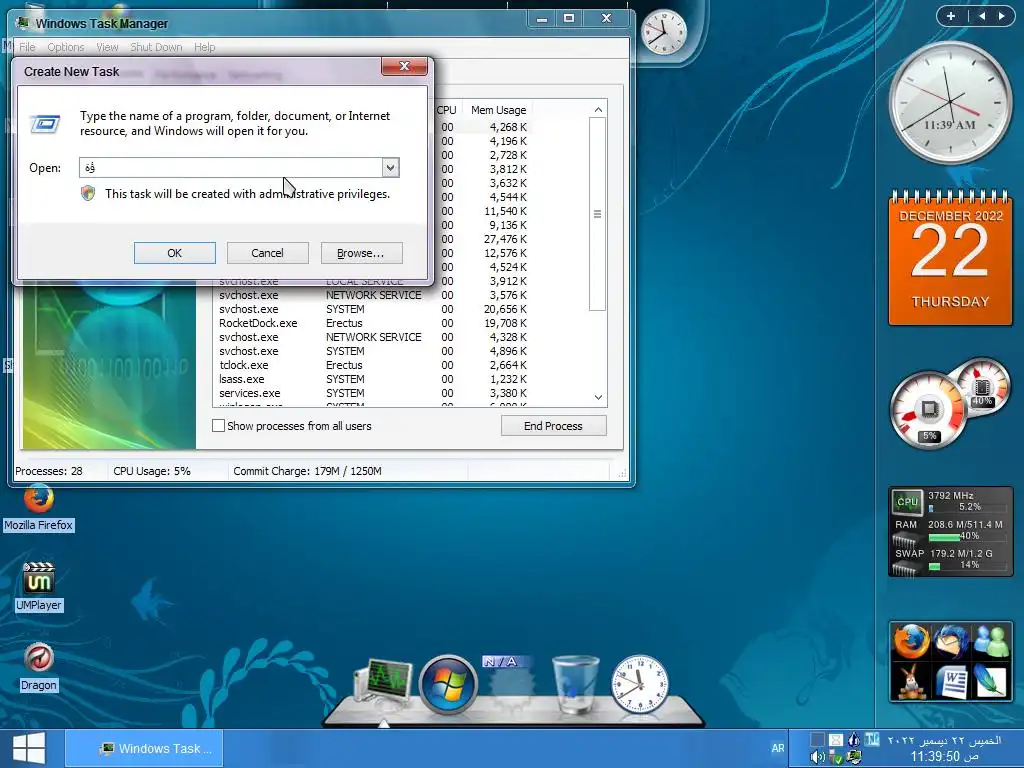Click the CPU meter gauge gadget
Image resolution: width=1024 pixels, height=768 pixels.
pyautogui.click(x=950, y=404)
